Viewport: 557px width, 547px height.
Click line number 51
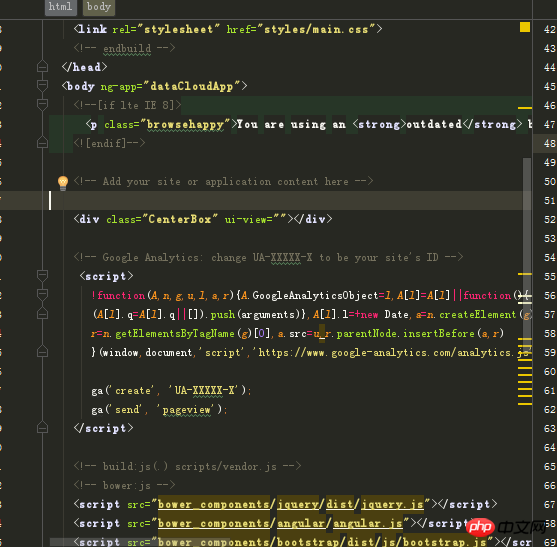tap(549, 200)
